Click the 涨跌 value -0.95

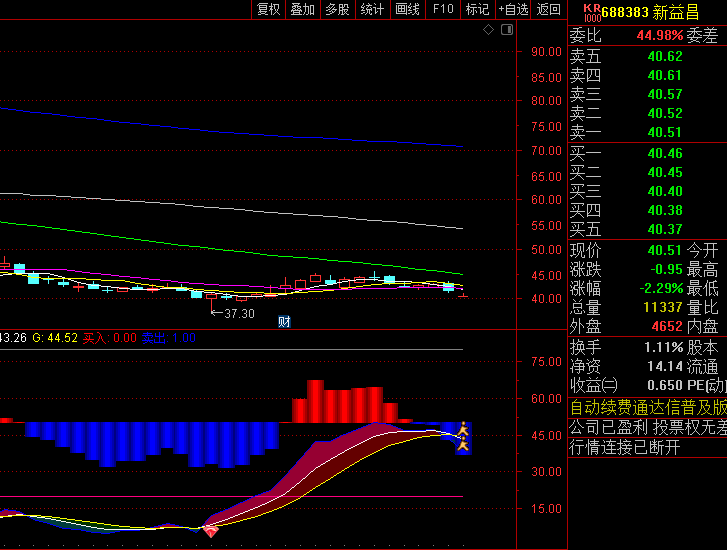[x=667, y=269]
